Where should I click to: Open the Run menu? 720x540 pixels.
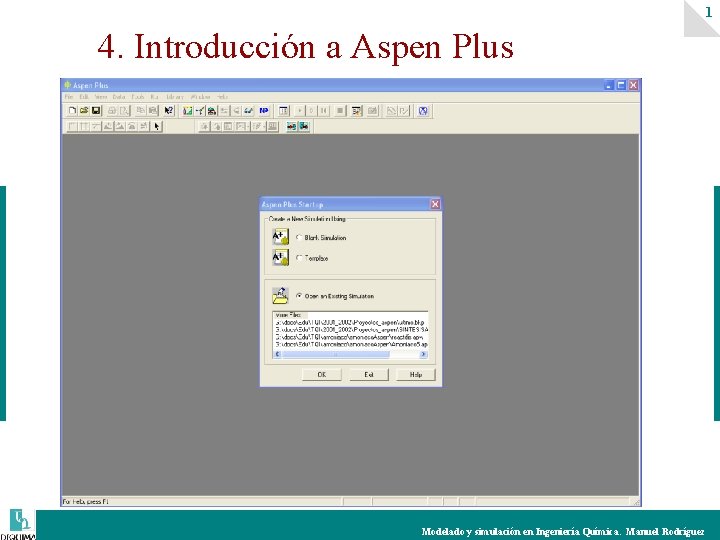point(154,97)
